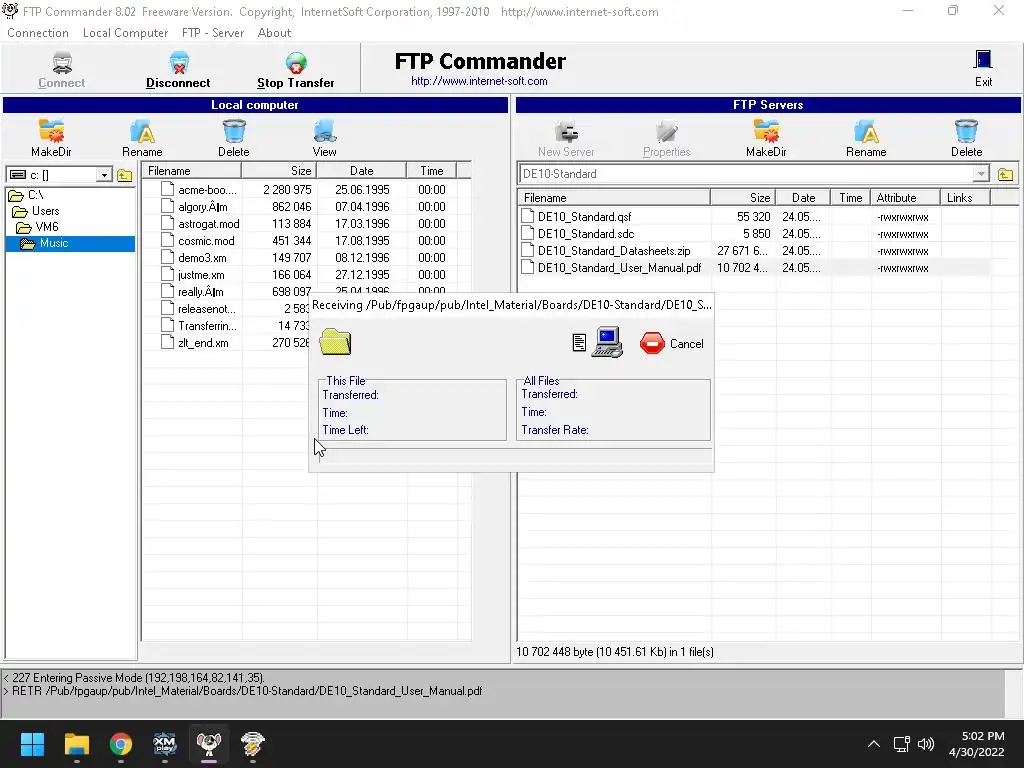Image resolution: width=1024 pixels, height=768 pixels.
Task: Click the FTP Commander taskbar icon
Action: pyautogui.click(x=209, y=744)
